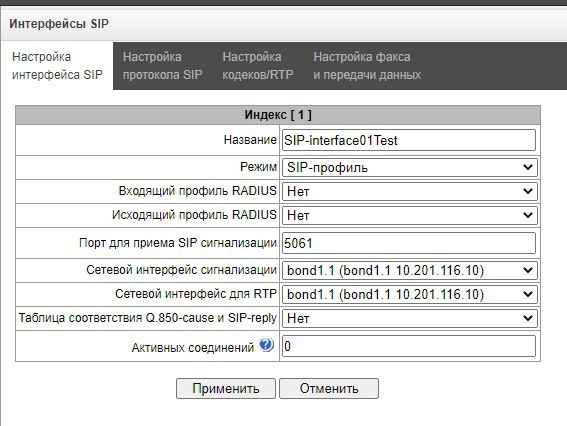The height and width of the screenshot is (426, 567).
Task: Click the SIP signaling port field 5061
Action: click(409, 243)
